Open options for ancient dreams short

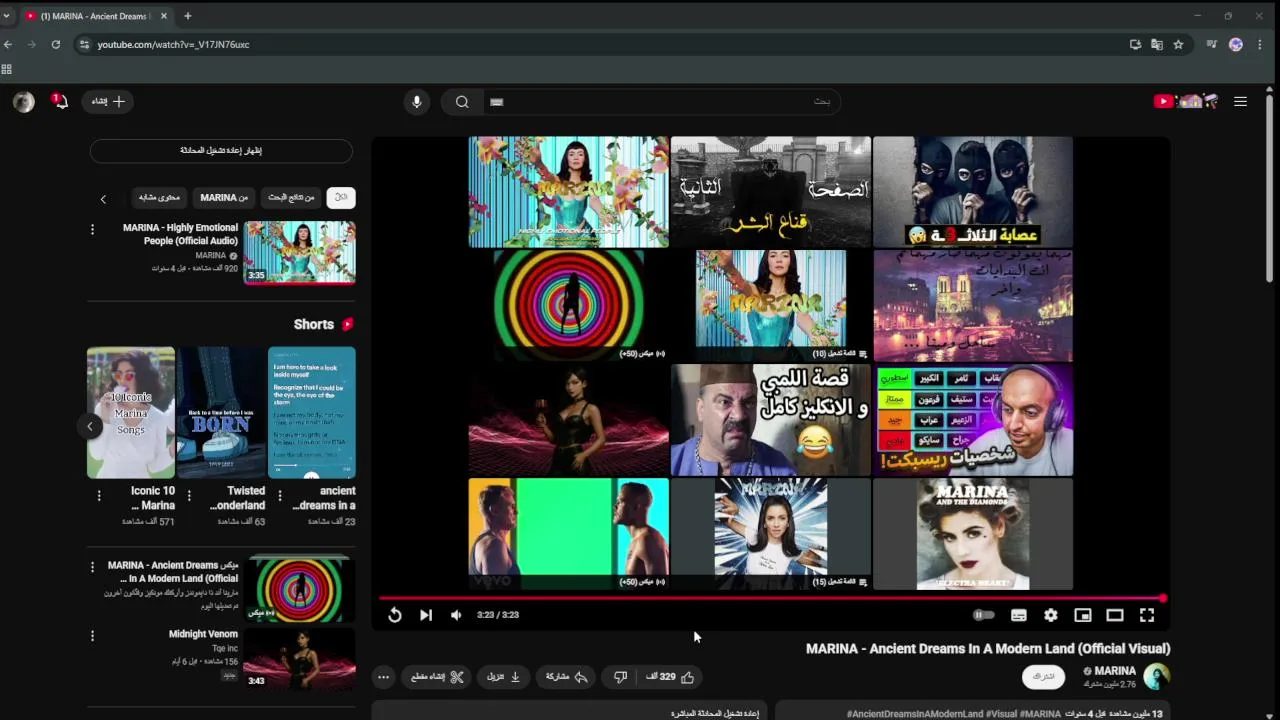[279, 496]
